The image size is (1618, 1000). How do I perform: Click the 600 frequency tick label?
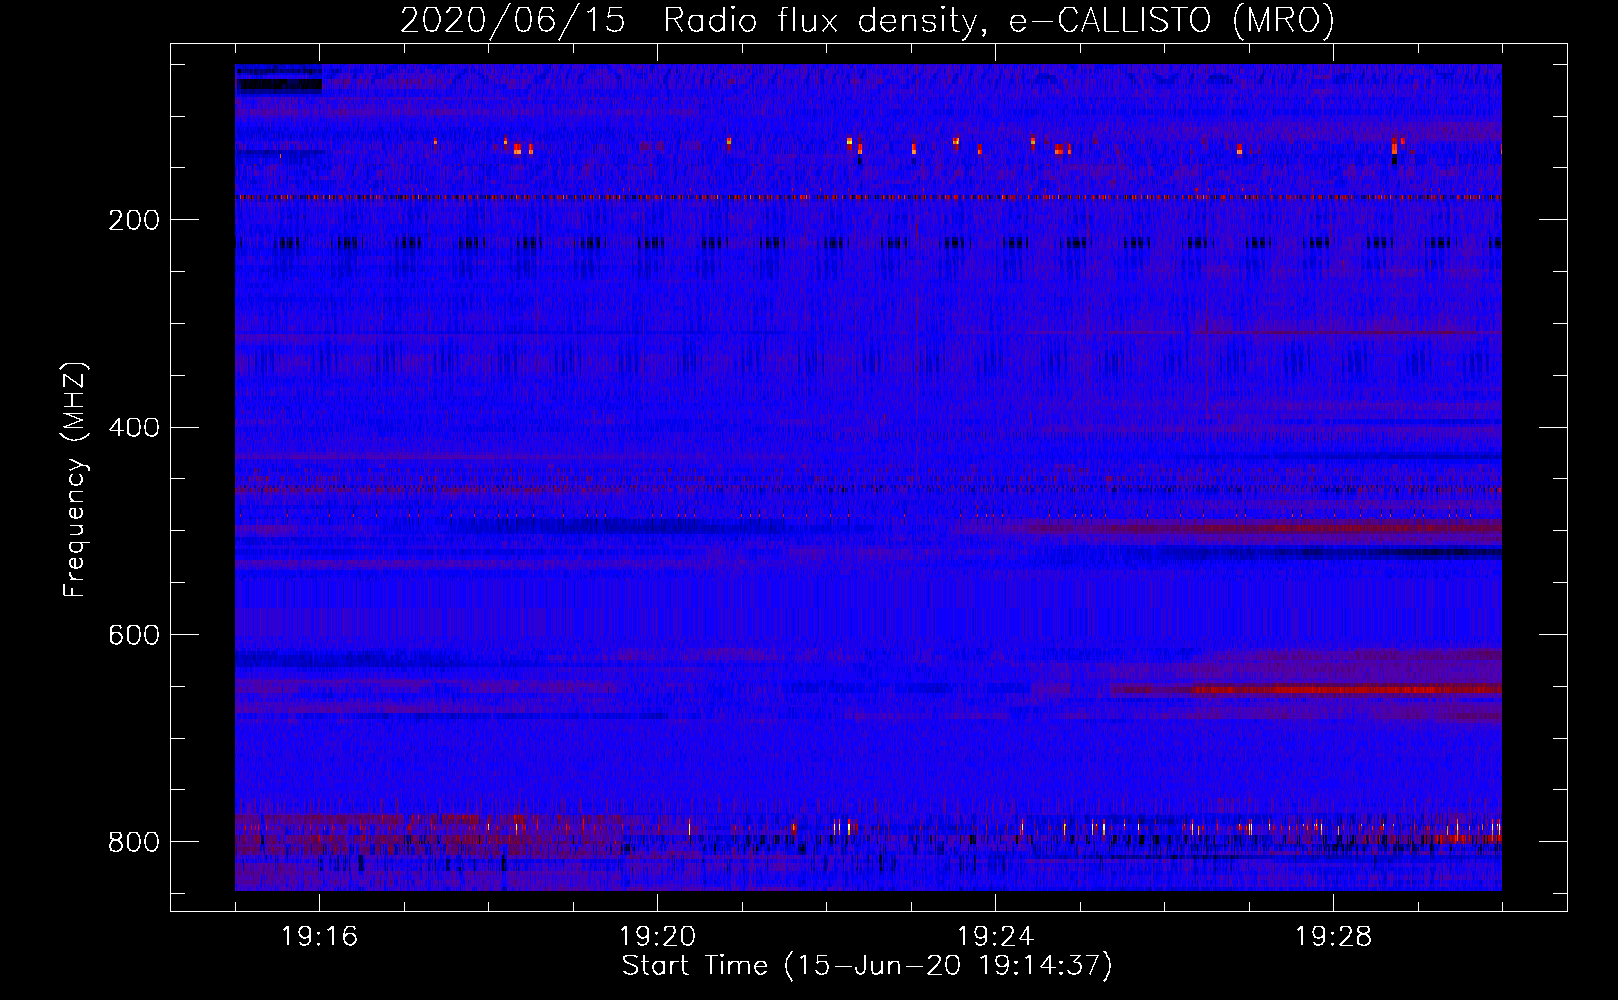point(134,636)
